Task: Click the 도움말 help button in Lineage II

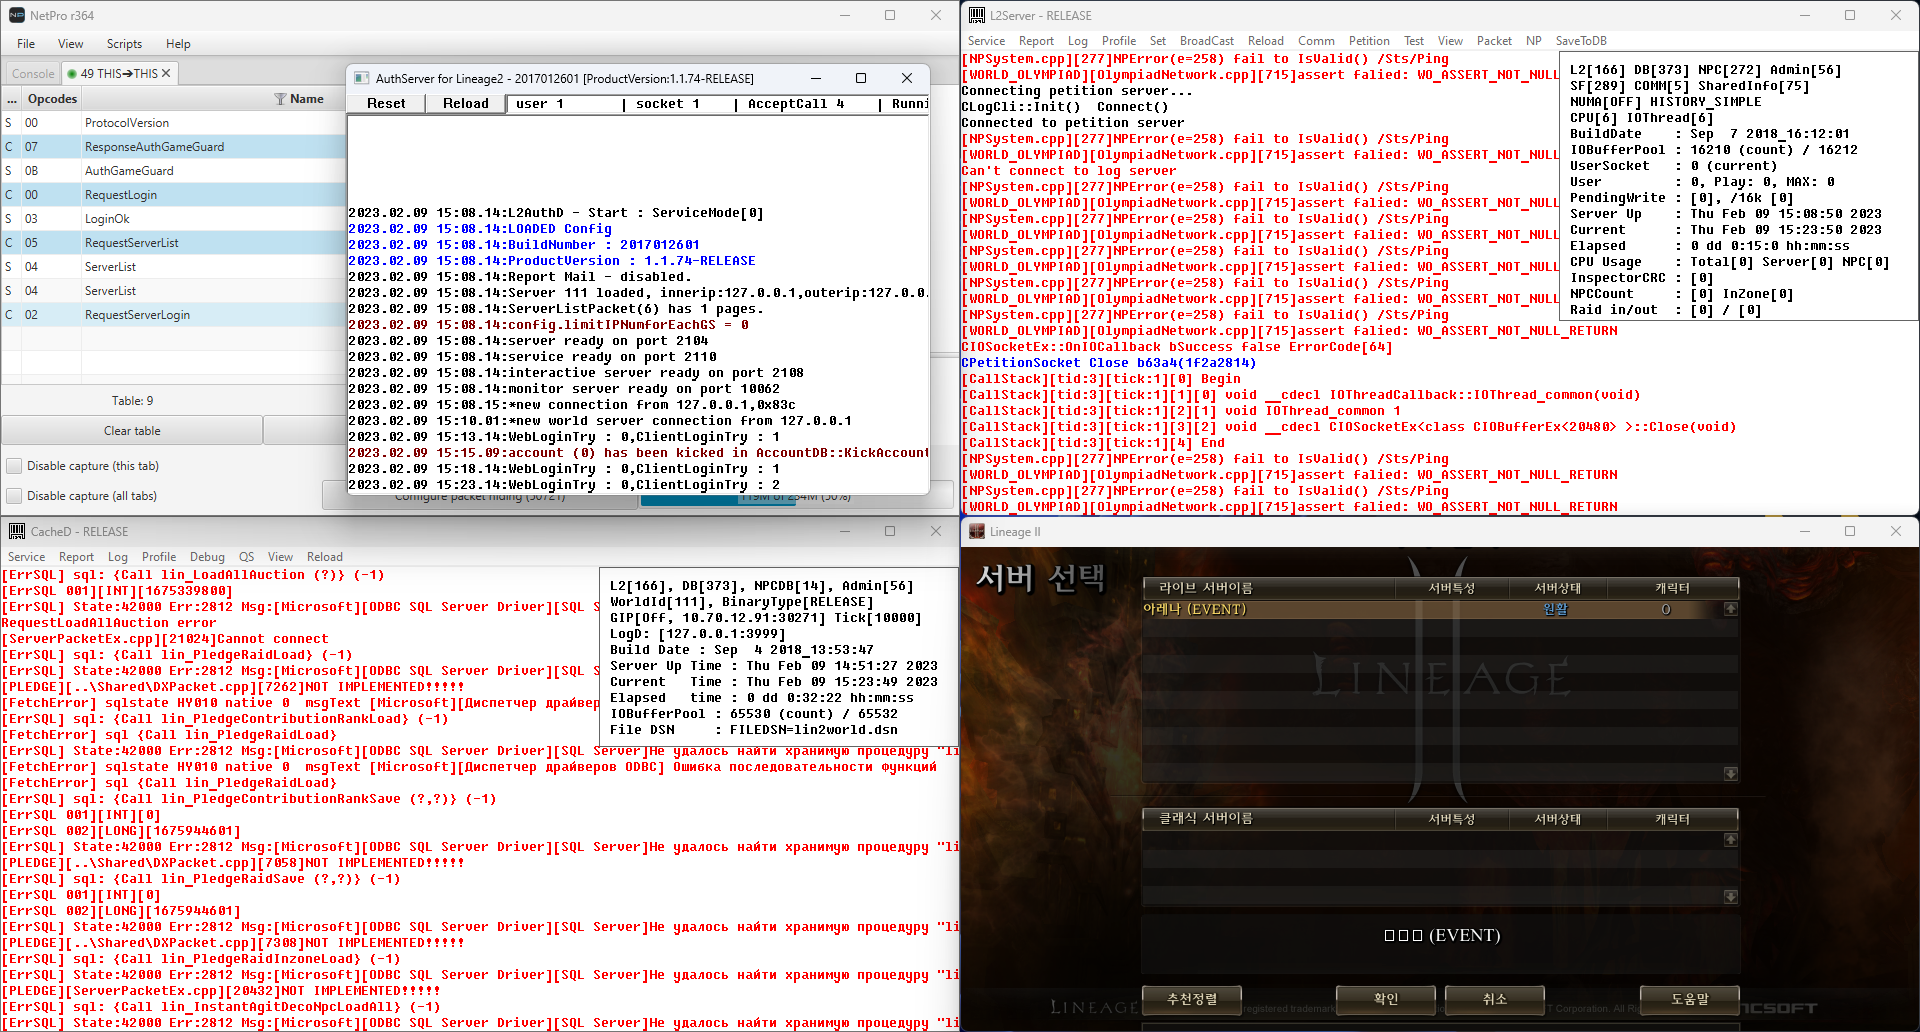Action: pyautogui.click(x=1690, y=999)
